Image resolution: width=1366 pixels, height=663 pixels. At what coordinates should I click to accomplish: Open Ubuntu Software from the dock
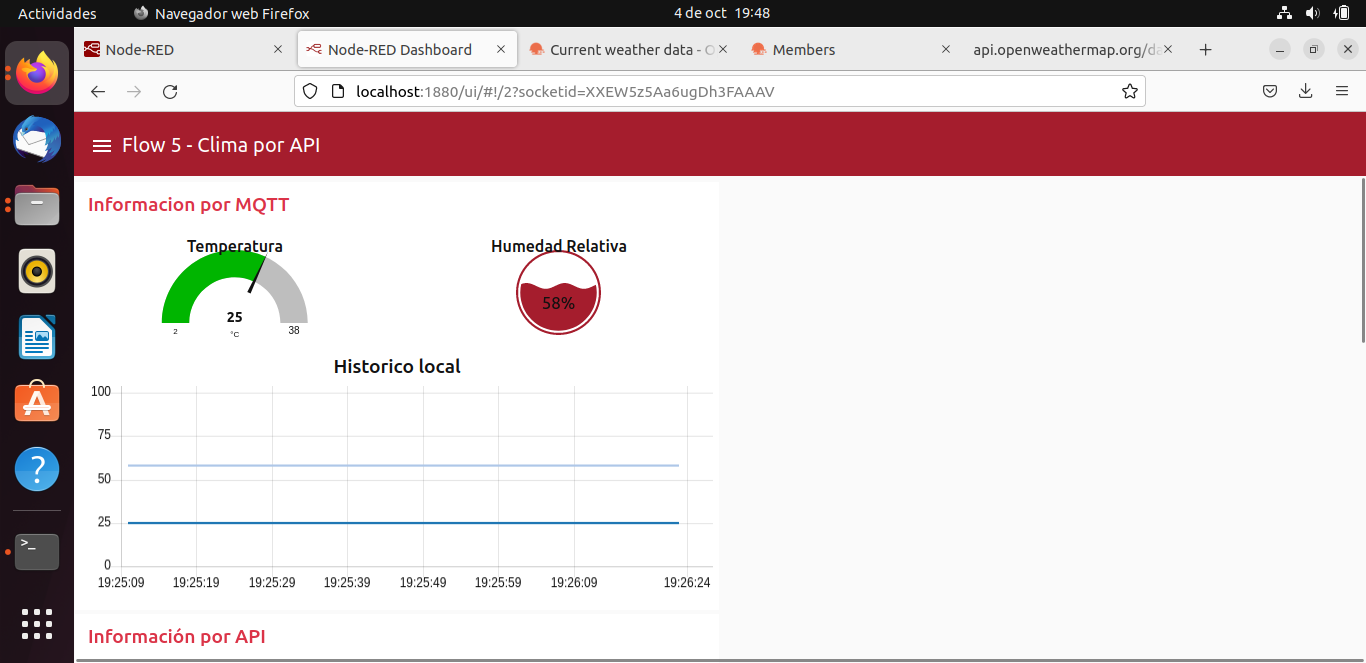(36, 403)
